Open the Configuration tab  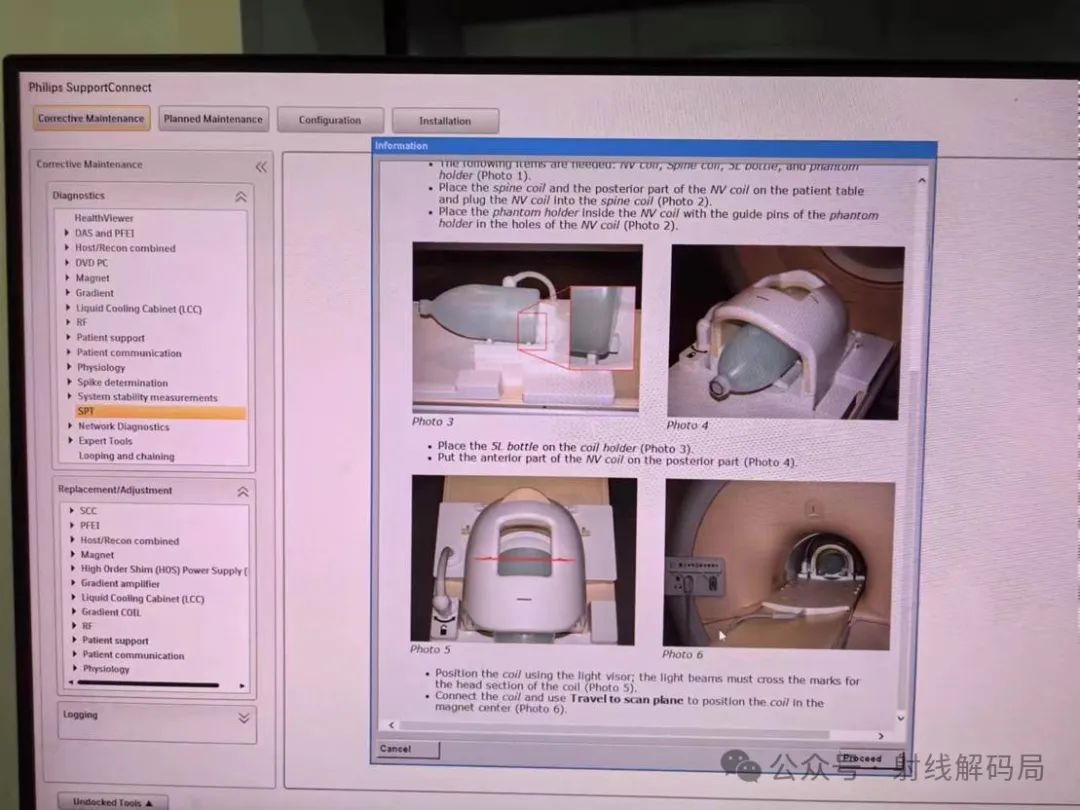point(330,120)
